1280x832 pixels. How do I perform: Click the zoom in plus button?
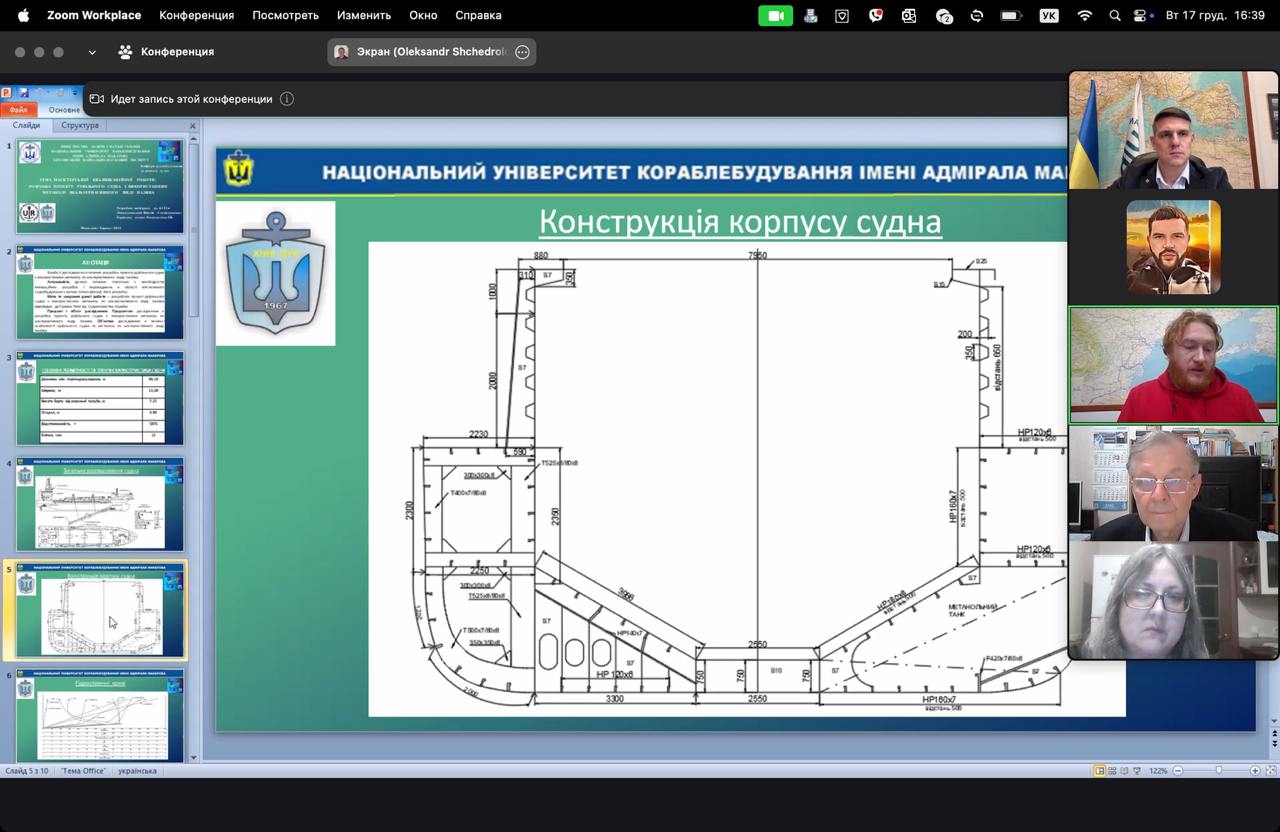point(1255,771)
